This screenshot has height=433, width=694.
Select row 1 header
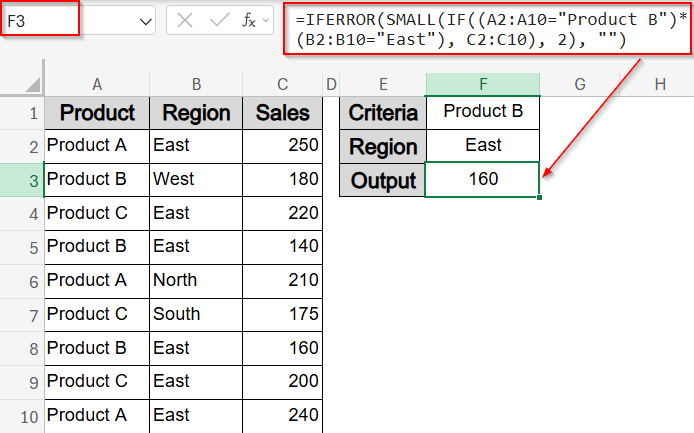click(x=22, y=113)
